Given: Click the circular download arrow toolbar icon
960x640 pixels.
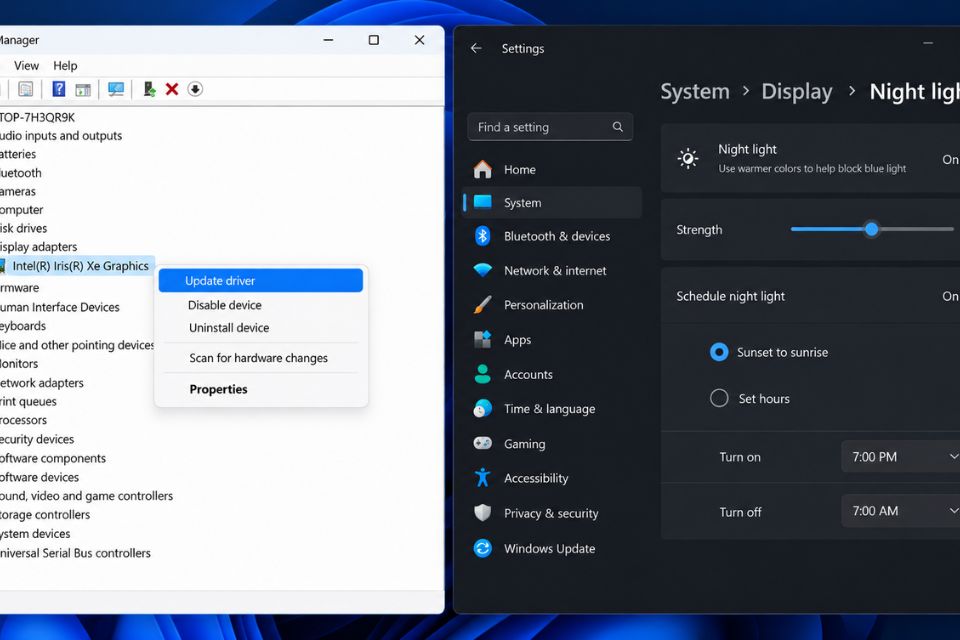Looking at the screenshot, I should tap(195, 89).
